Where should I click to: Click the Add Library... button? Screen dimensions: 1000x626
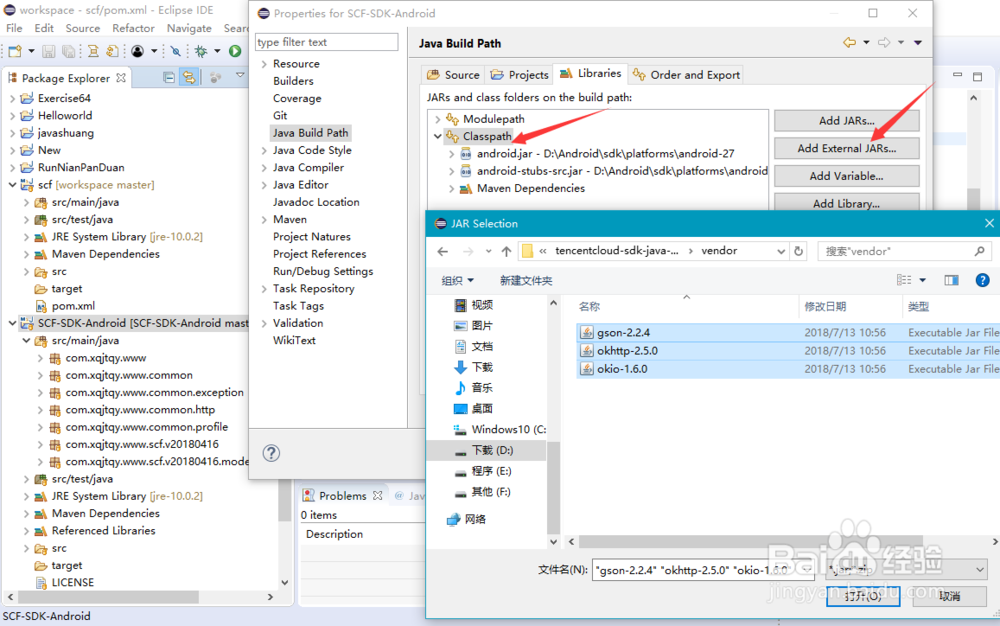pos(846,203)
